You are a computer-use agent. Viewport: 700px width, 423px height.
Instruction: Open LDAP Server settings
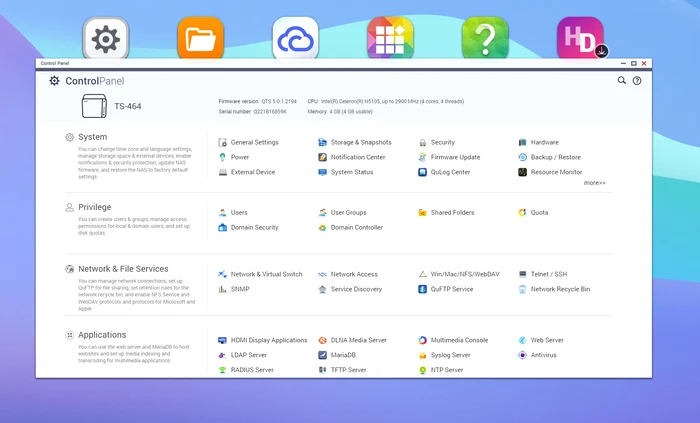click(242, 355)
